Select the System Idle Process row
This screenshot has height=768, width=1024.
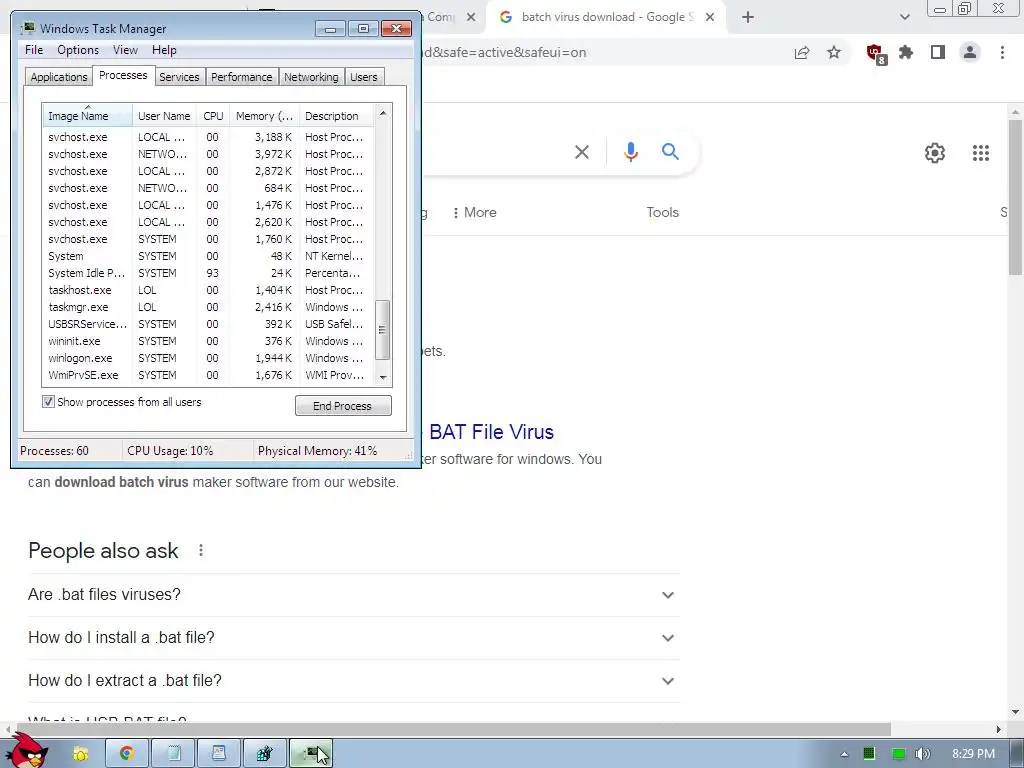pyautogui.click(x=208, y=273)
